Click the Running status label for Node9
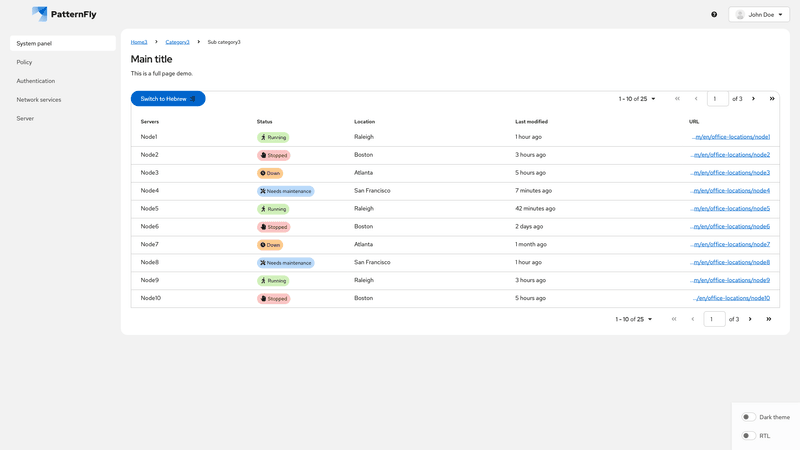The height and width of the screenshot is (450, 800). (x=273, y=281)
